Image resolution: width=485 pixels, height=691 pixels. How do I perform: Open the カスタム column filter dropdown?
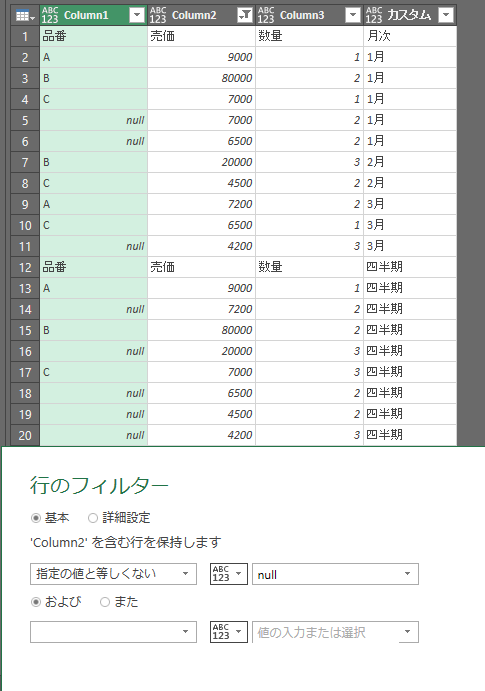click(446, 15)
